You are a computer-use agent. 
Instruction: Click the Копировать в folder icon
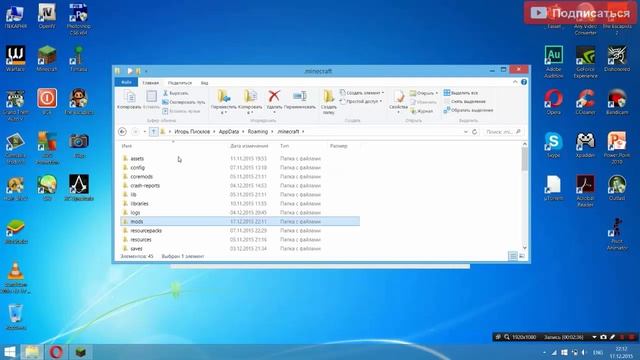coord(250,96)
